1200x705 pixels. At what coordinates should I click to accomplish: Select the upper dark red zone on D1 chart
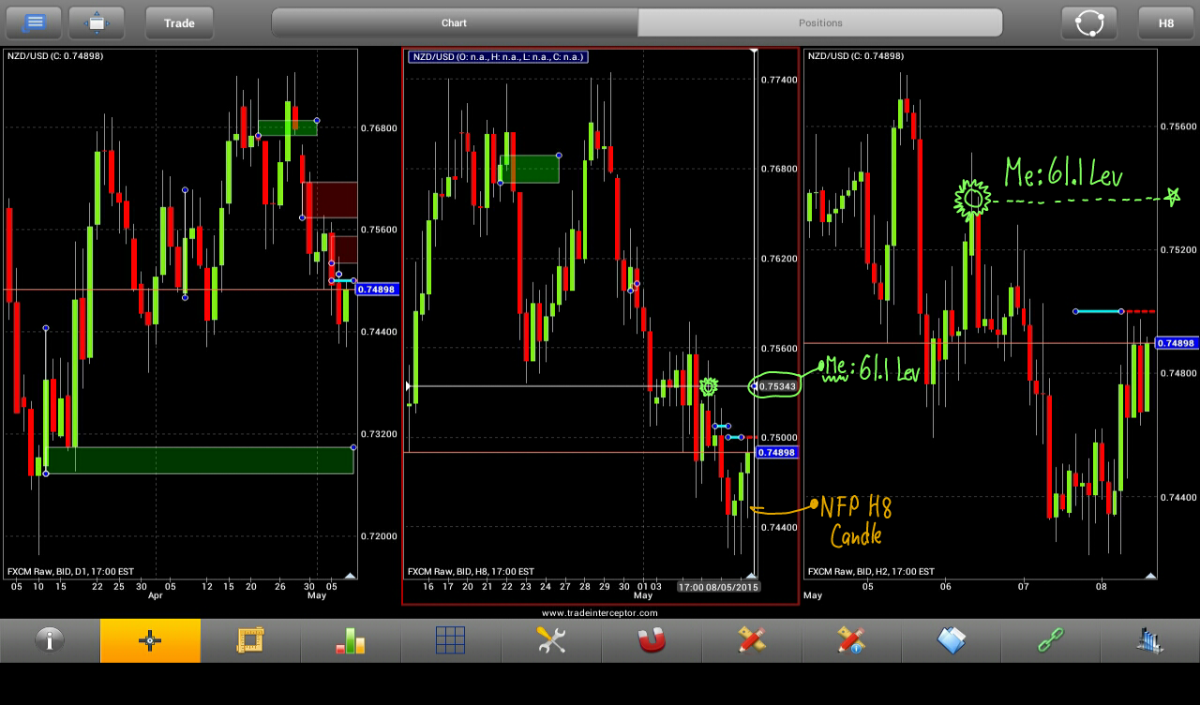click(x=330, y=200)
